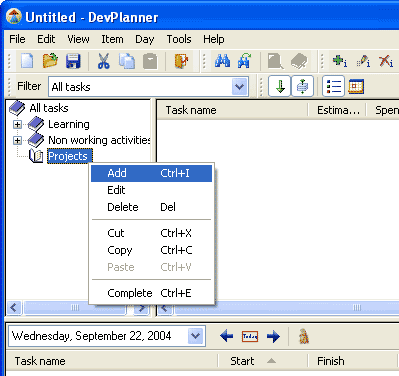Click tree panel scrollbar left arrow
Screen dimensions: 399x376
coord(14,307)
